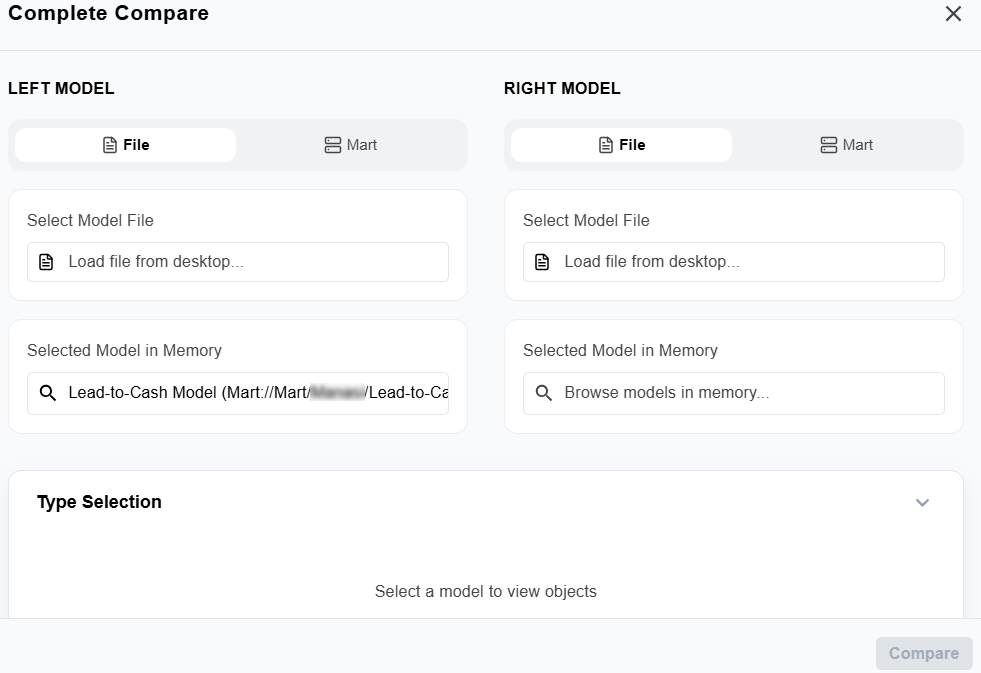Click the search icon in Left Model memory field

point(48,393)
